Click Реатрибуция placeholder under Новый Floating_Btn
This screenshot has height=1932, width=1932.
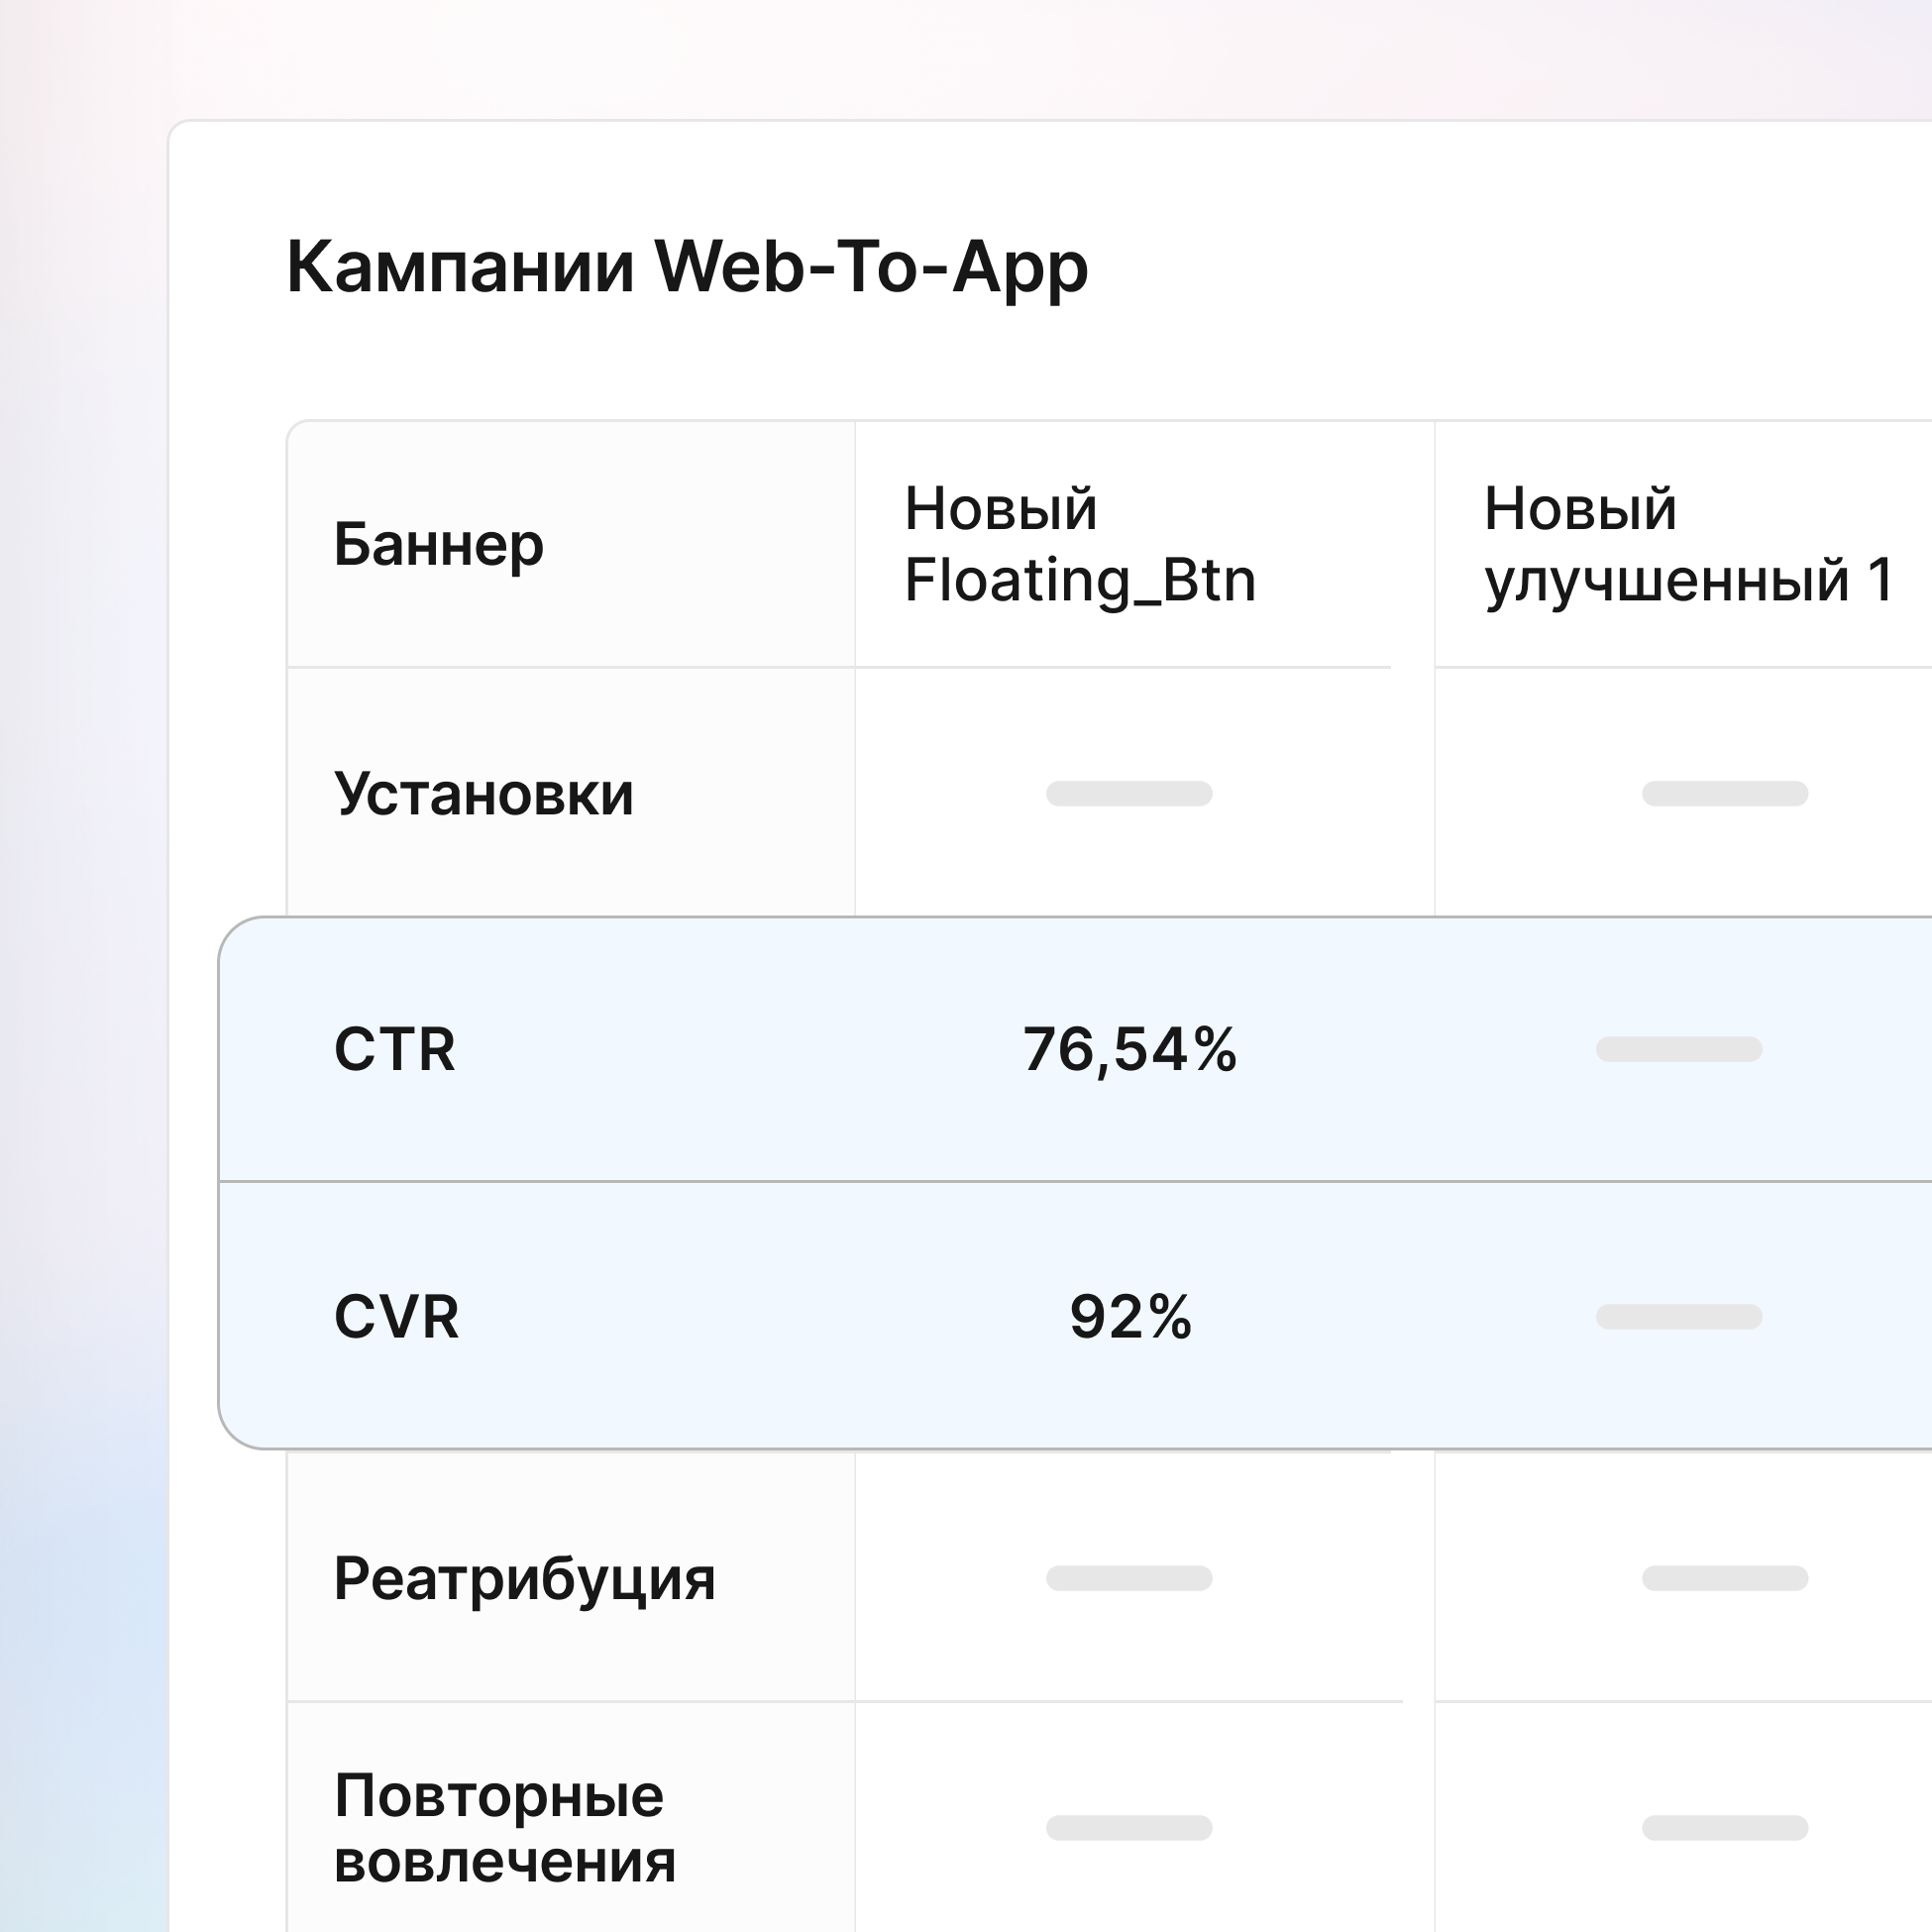pos(1129,1579)
